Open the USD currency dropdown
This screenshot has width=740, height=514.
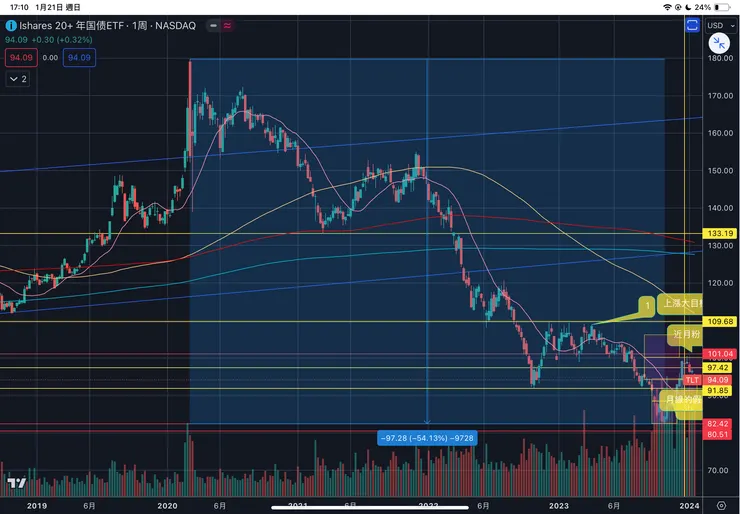718,25
